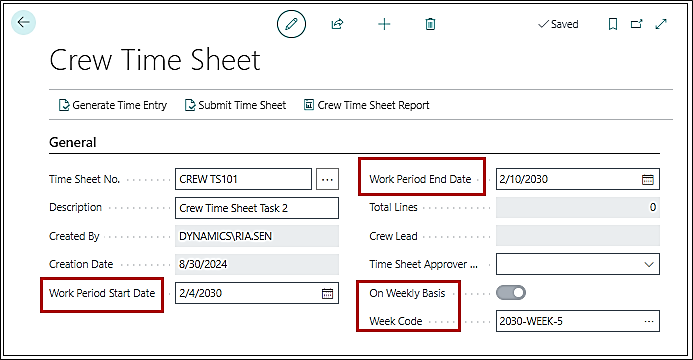Expand page with diagonal arrows icon
The height and width of the screenshot is (360, 693).
661,24
